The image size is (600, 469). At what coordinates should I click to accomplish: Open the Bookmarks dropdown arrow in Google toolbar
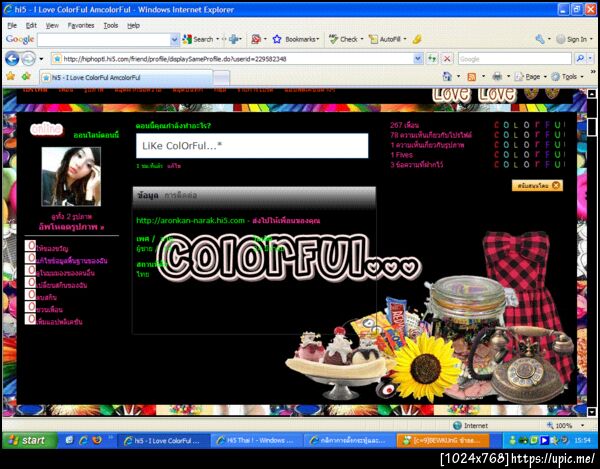pyautogui.click(x=318, y=39)
